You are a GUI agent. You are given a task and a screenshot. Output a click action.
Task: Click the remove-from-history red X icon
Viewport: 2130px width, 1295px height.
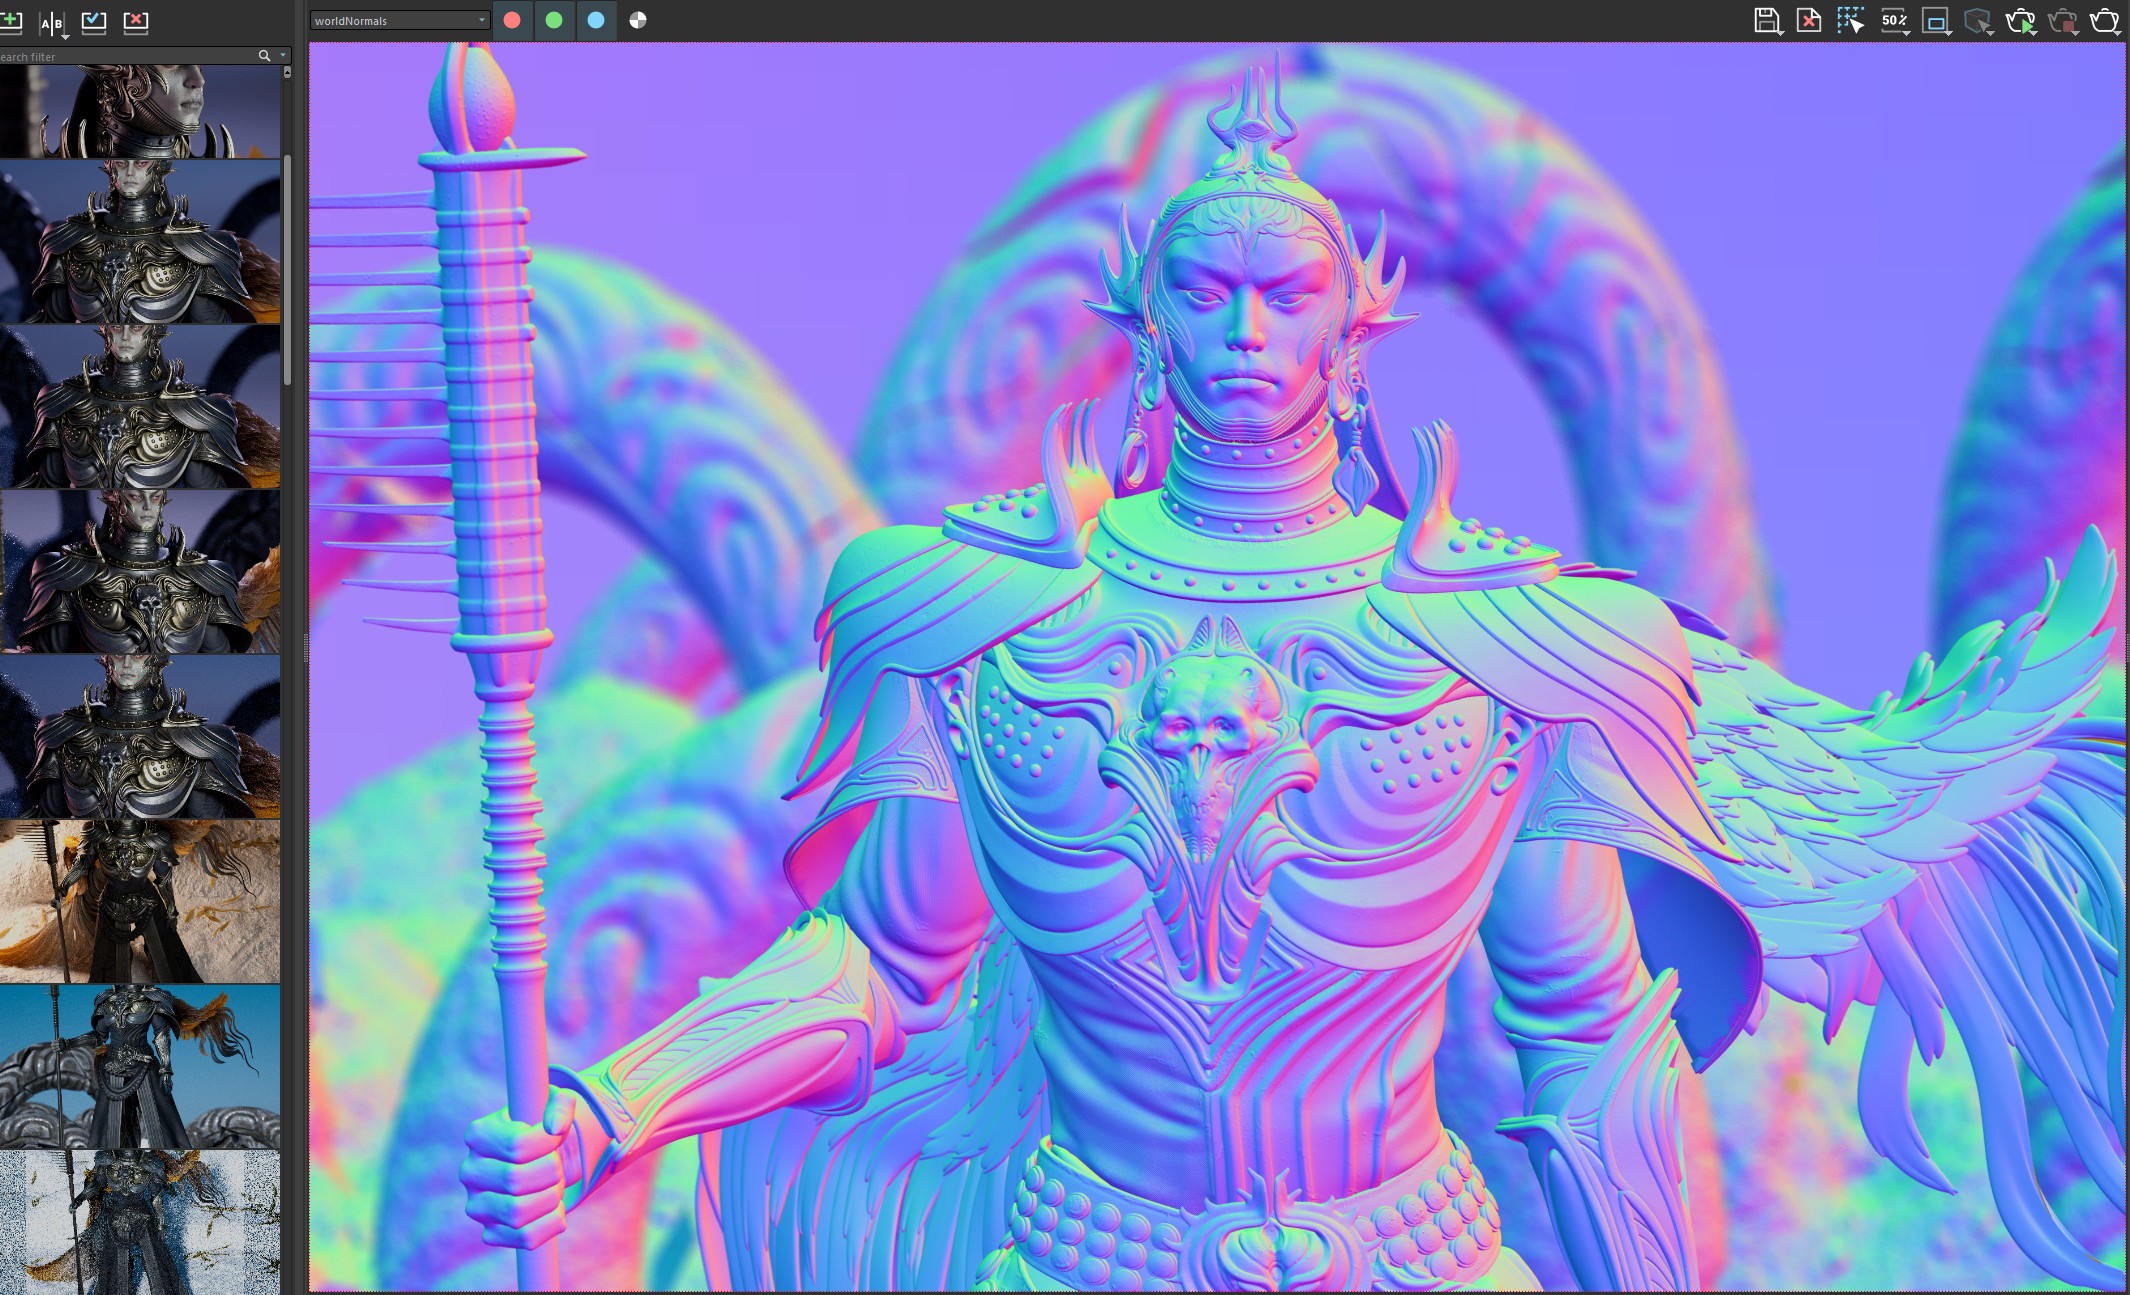pyautogui.click(x=136, y=21)
